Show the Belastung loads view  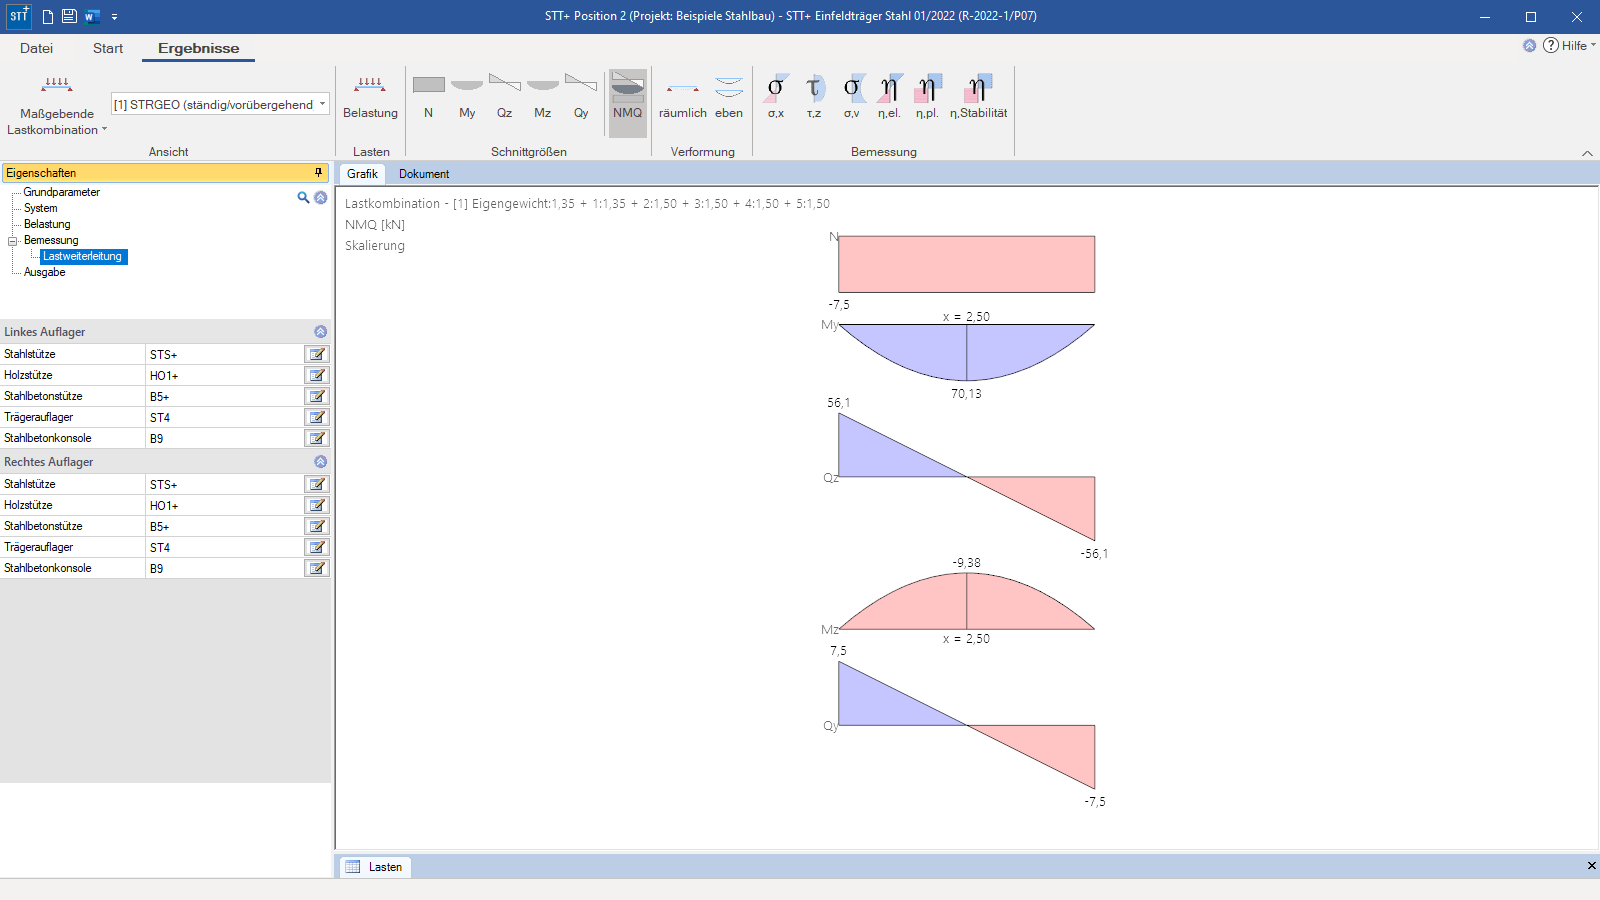click(x=370, y=97)
